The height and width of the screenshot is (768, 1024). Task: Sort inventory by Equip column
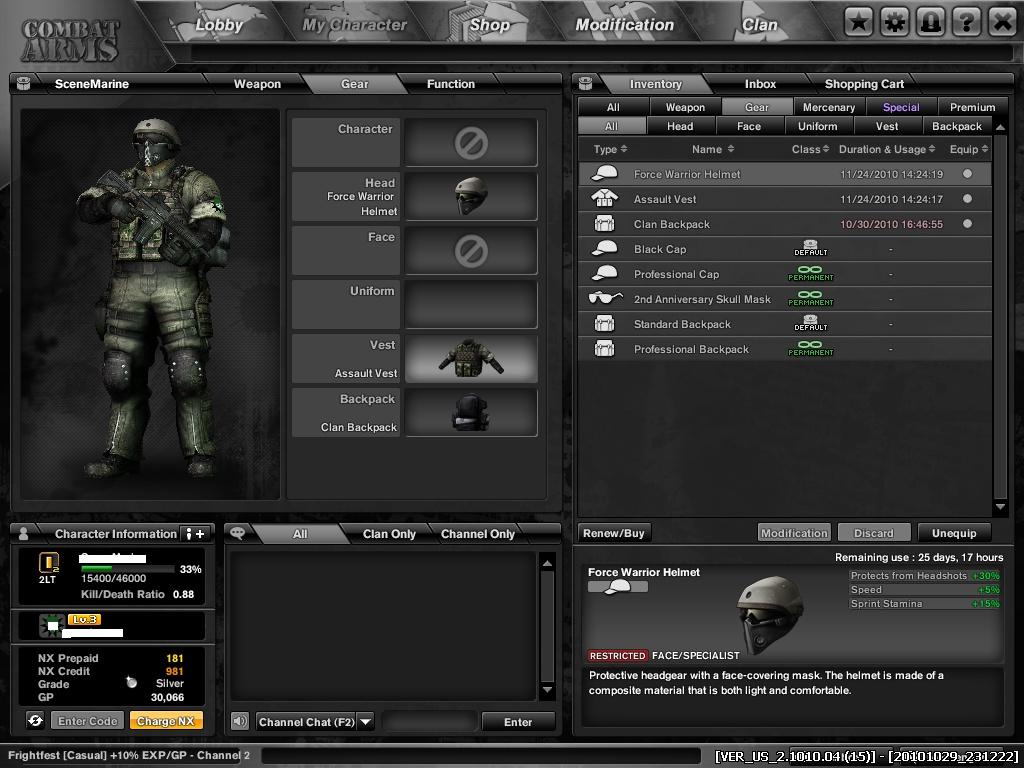tap(968, 149)
